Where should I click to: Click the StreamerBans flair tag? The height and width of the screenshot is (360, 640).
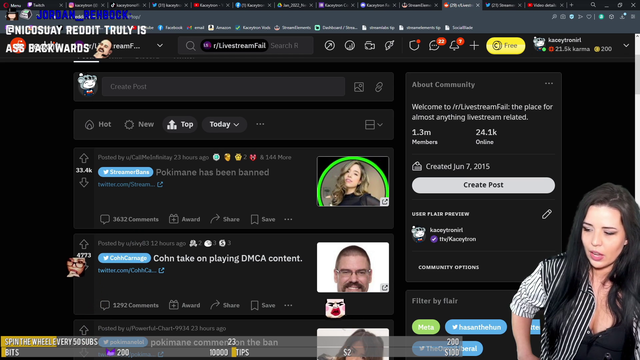[x=125, y=172]
